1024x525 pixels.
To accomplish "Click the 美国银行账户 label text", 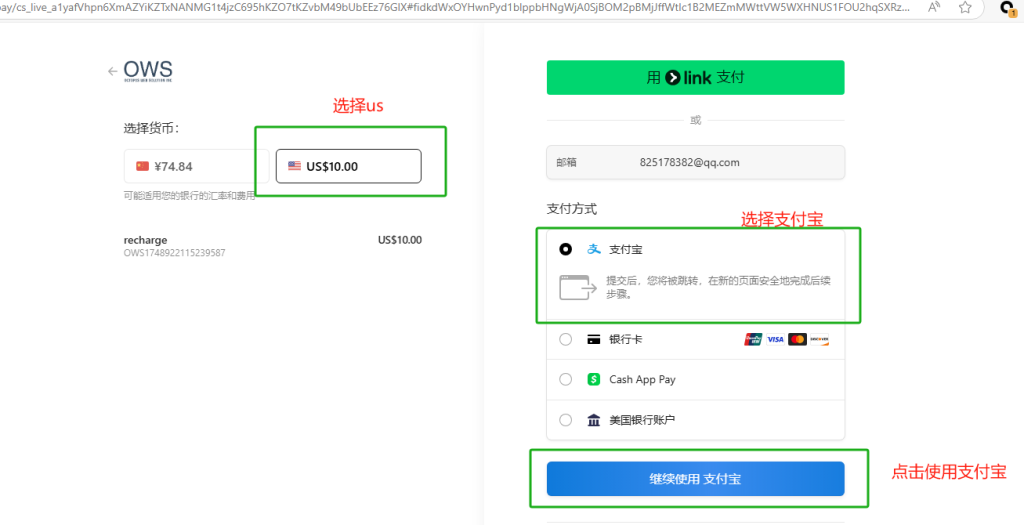I will point(642,420).
